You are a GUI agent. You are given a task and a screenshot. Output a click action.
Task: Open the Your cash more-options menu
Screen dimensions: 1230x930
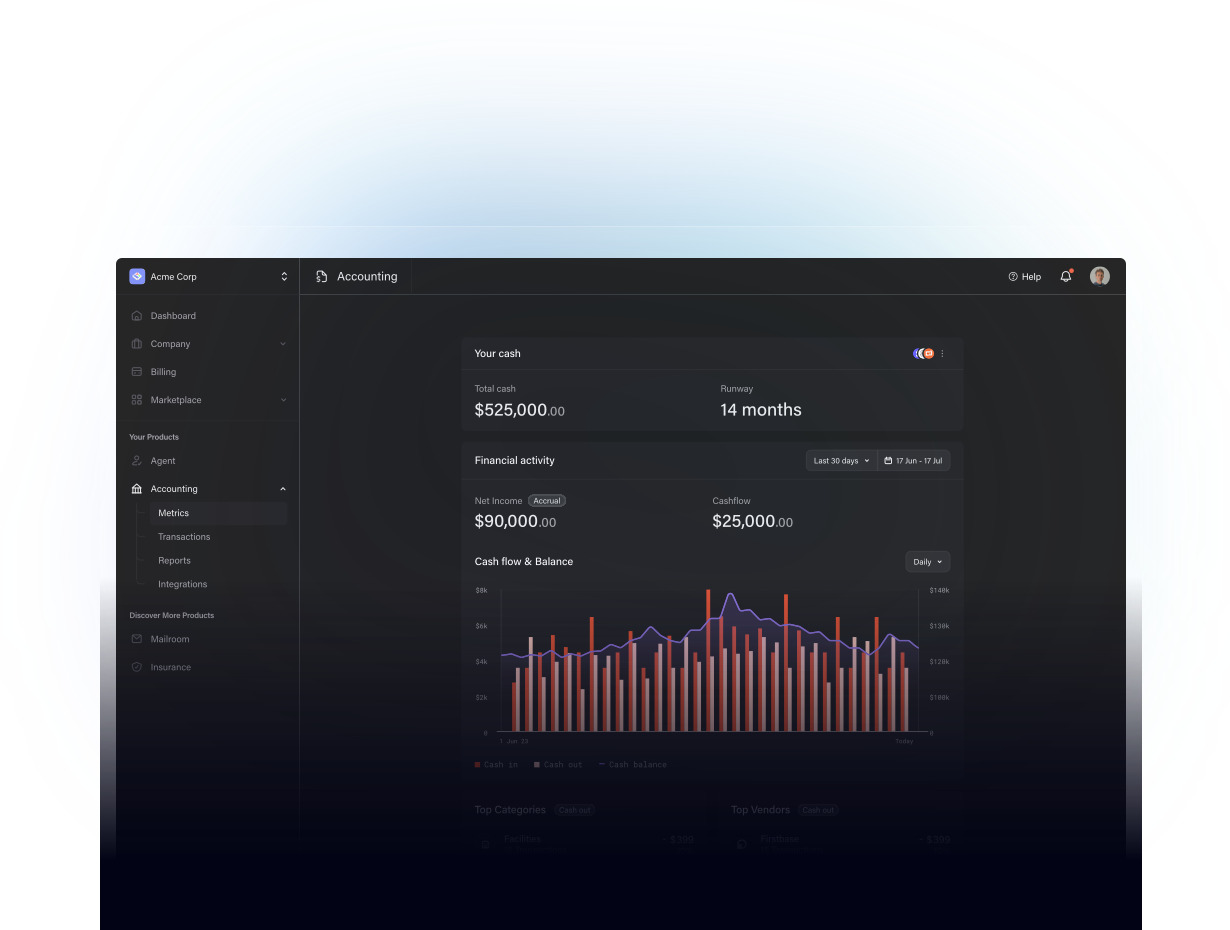click(x=942, y=353)
